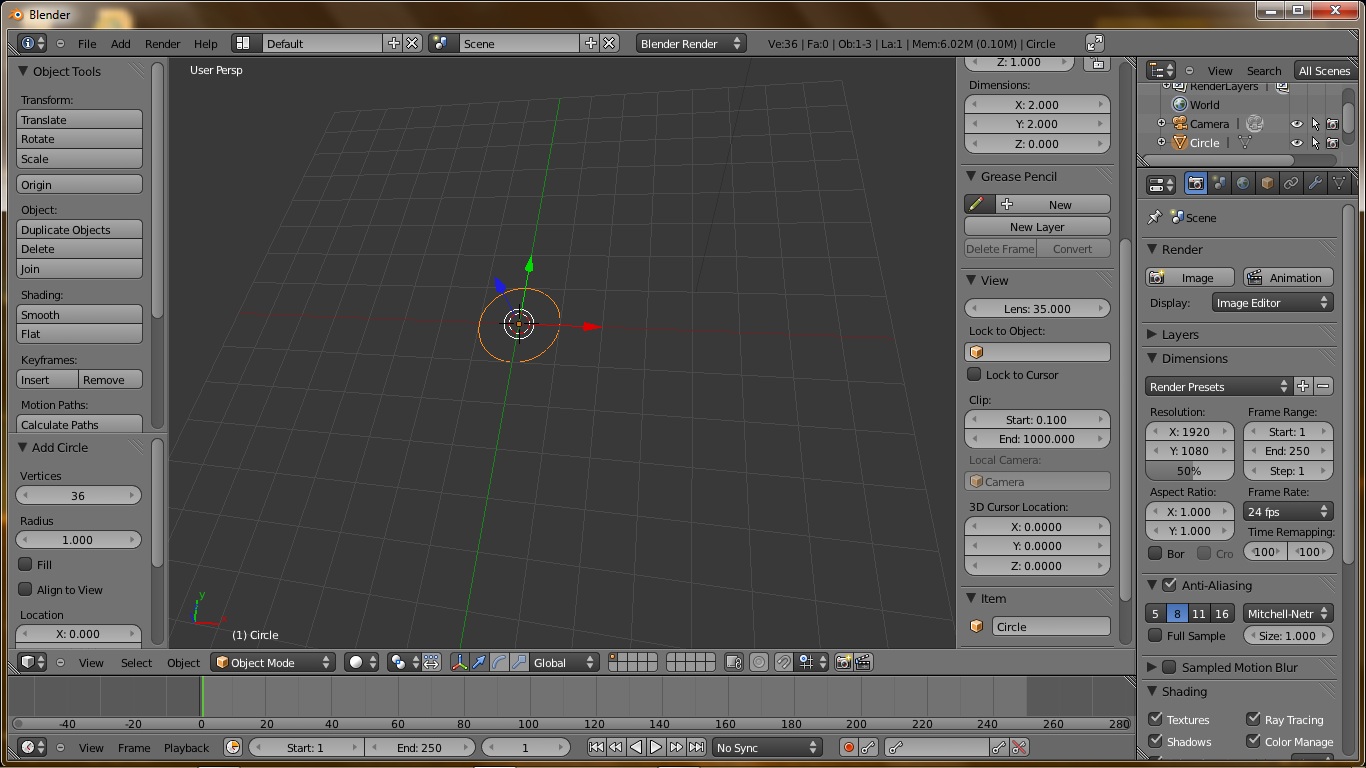Collapse the Grease Pencil panel
The height and width of the screenshot is (768, 1366).
click(970, 176)
